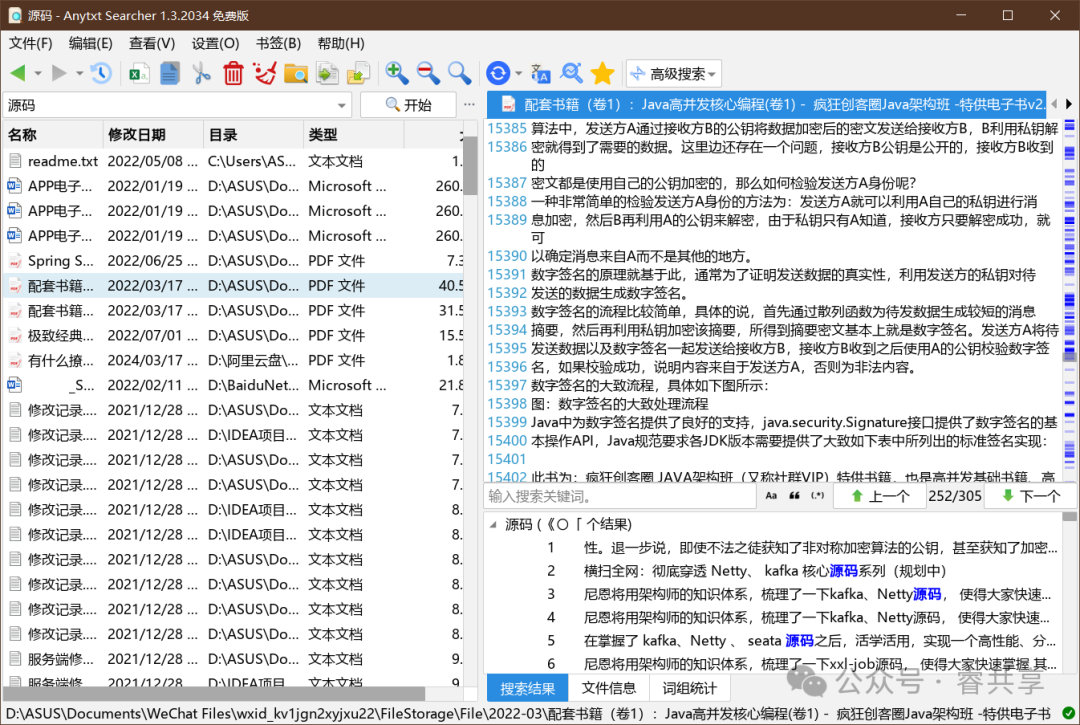Switch to the 文件信息 tab
The width and height of the screenshot is (1080, 725).
tap(609, 688)
